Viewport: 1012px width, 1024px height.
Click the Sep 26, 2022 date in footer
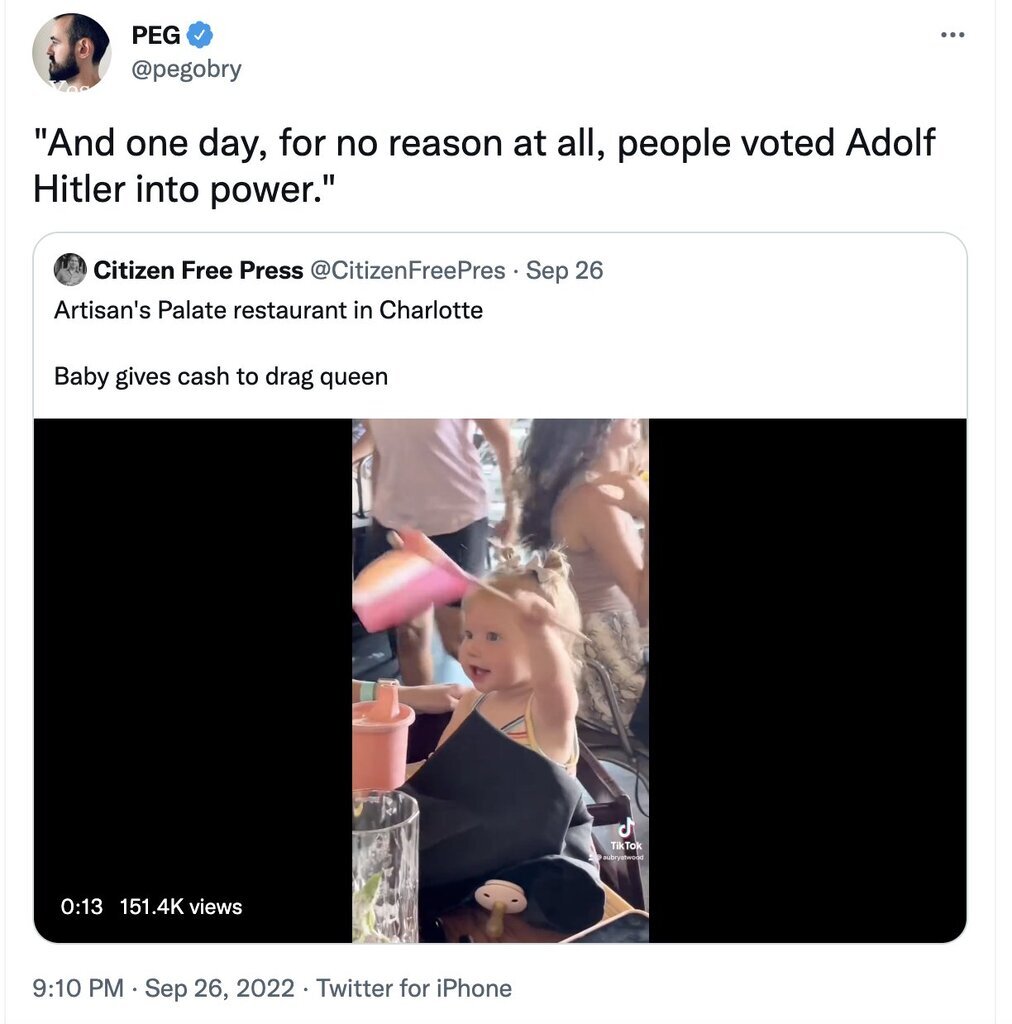click(220, 989)
